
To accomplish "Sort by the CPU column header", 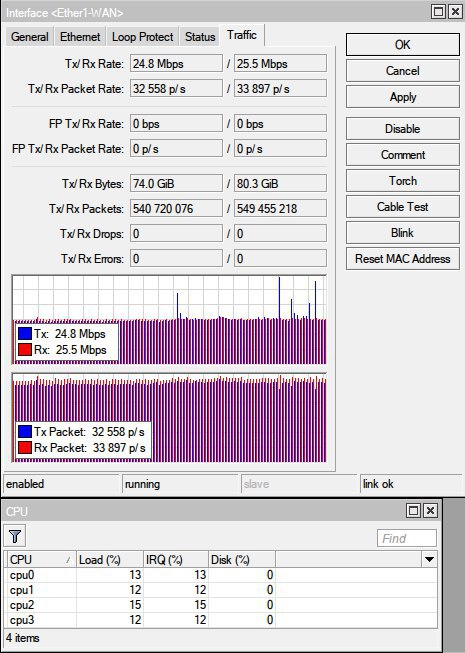I will (40, 559).
